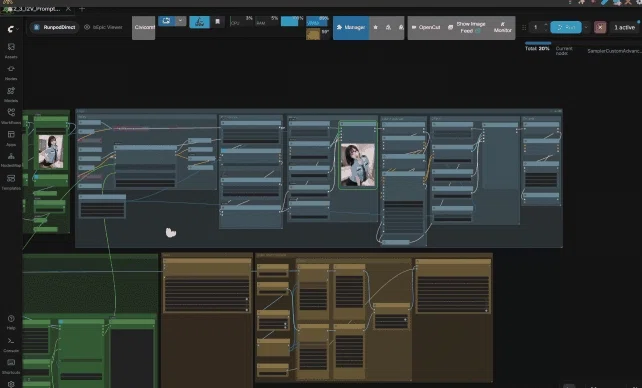Screen dimensions: 642x388
Task: Grab the run toolbar drag handle
Action: [x=524, y=27]
